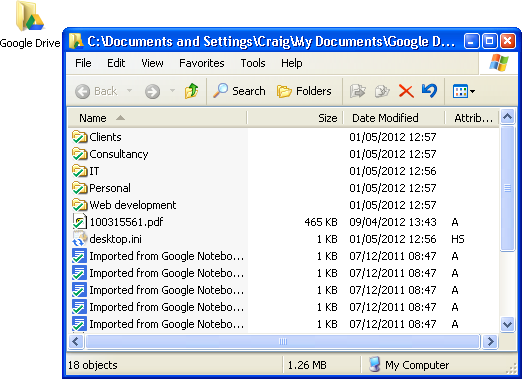Click the IT folder date 01/05/2012 12:56
Screen dimensions: 522x379
tap(393, 171)
